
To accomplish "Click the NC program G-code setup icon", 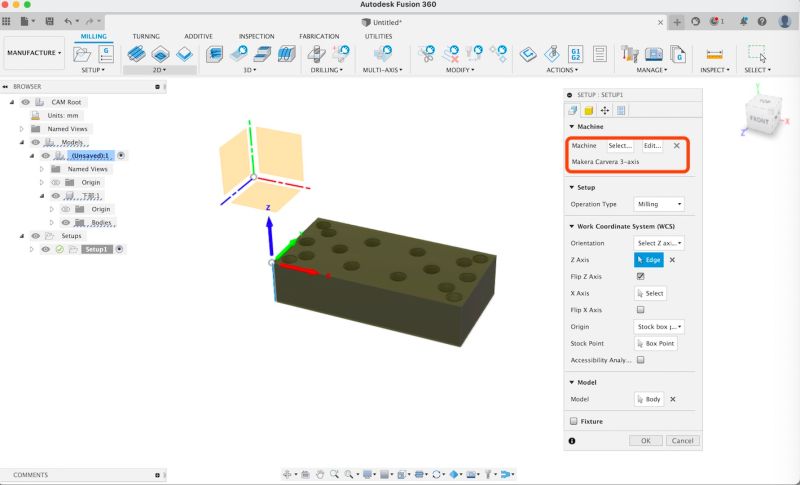I will tap(106, 54).
